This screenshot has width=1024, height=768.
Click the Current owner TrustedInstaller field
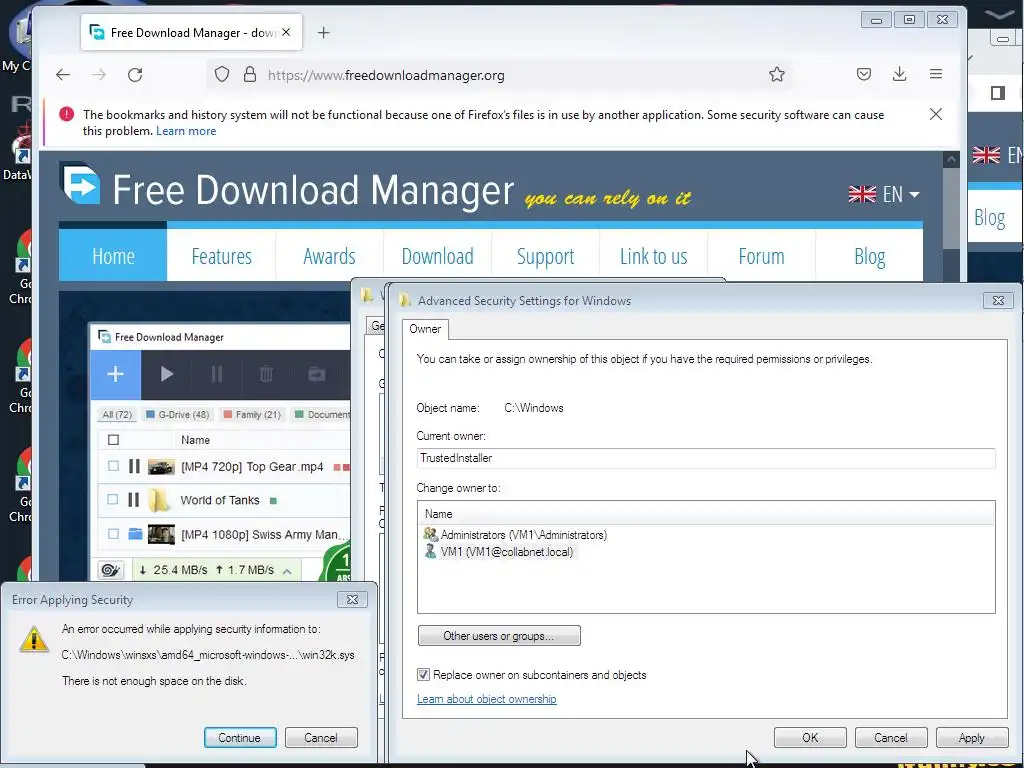pyautogui.click(x=706, y=458)
